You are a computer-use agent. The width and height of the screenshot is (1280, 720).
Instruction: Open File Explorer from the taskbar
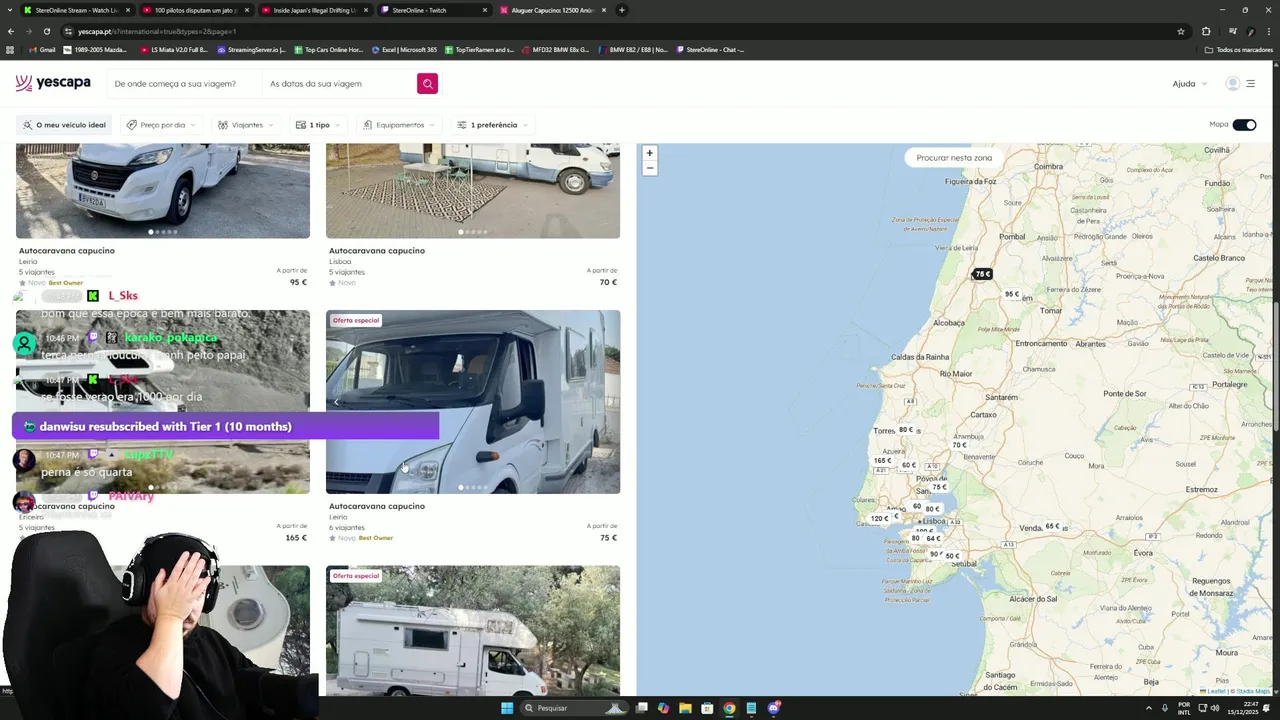click(x=685, y=708)
